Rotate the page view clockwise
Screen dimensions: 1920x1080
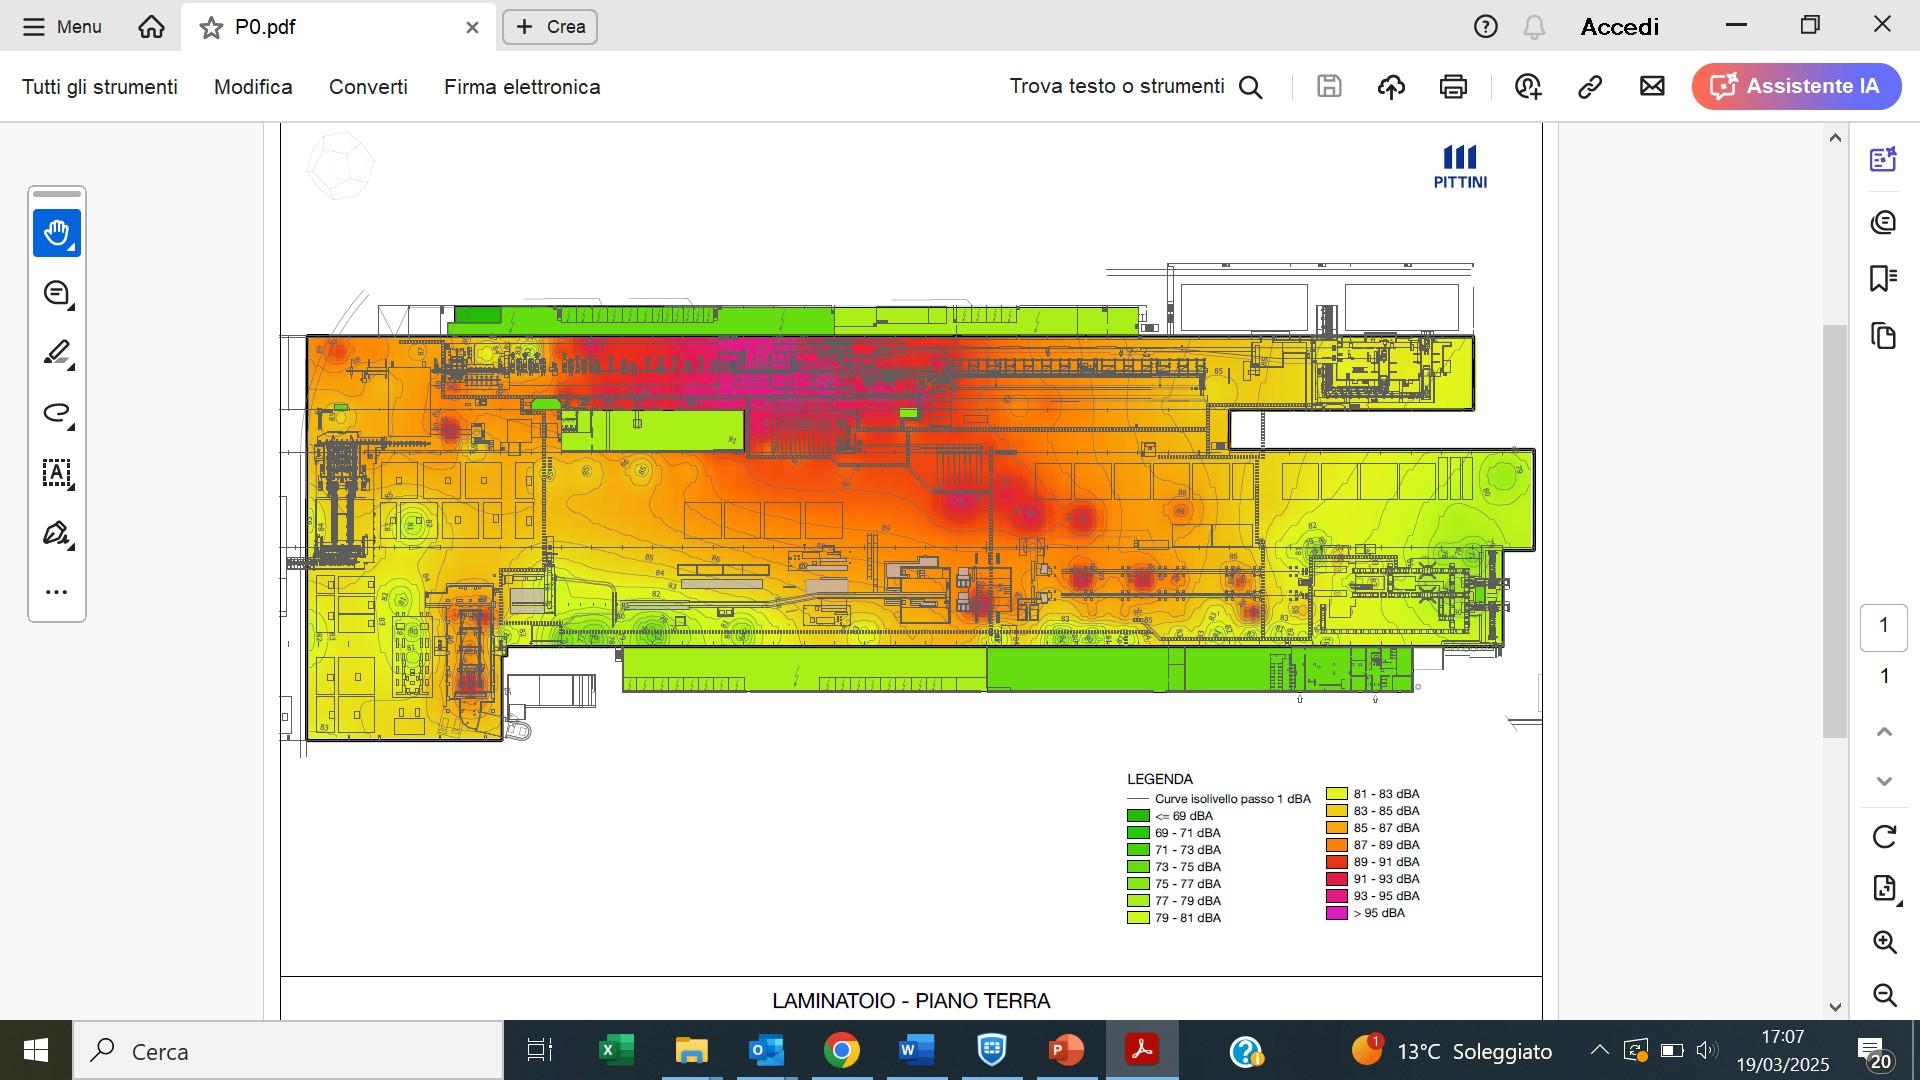1884,836
